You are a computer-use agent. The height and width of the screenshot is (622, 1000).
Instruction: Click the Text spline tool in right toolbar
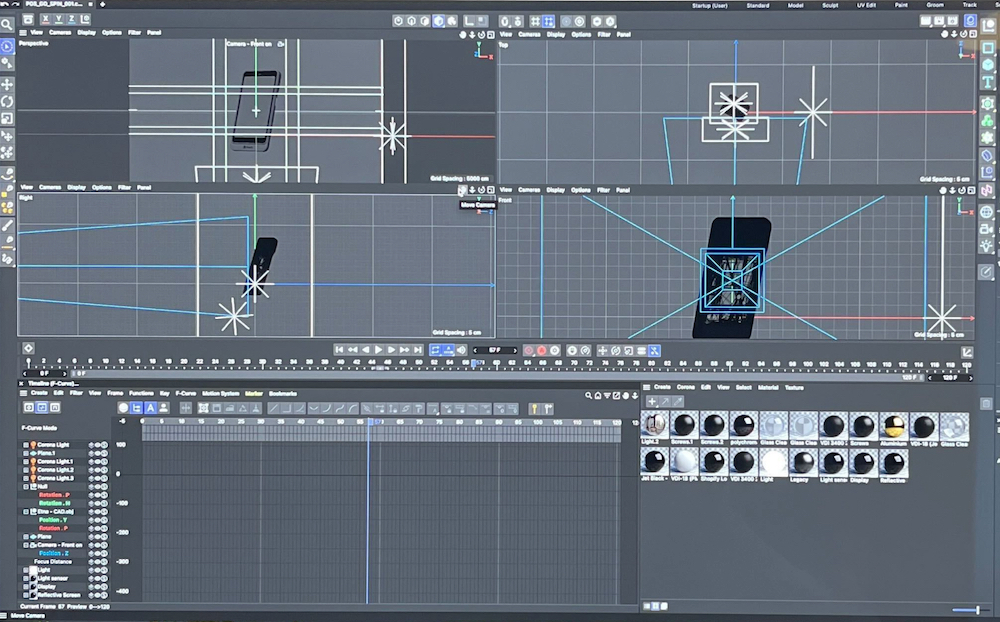pyautogui.click(x=988, y=82)
